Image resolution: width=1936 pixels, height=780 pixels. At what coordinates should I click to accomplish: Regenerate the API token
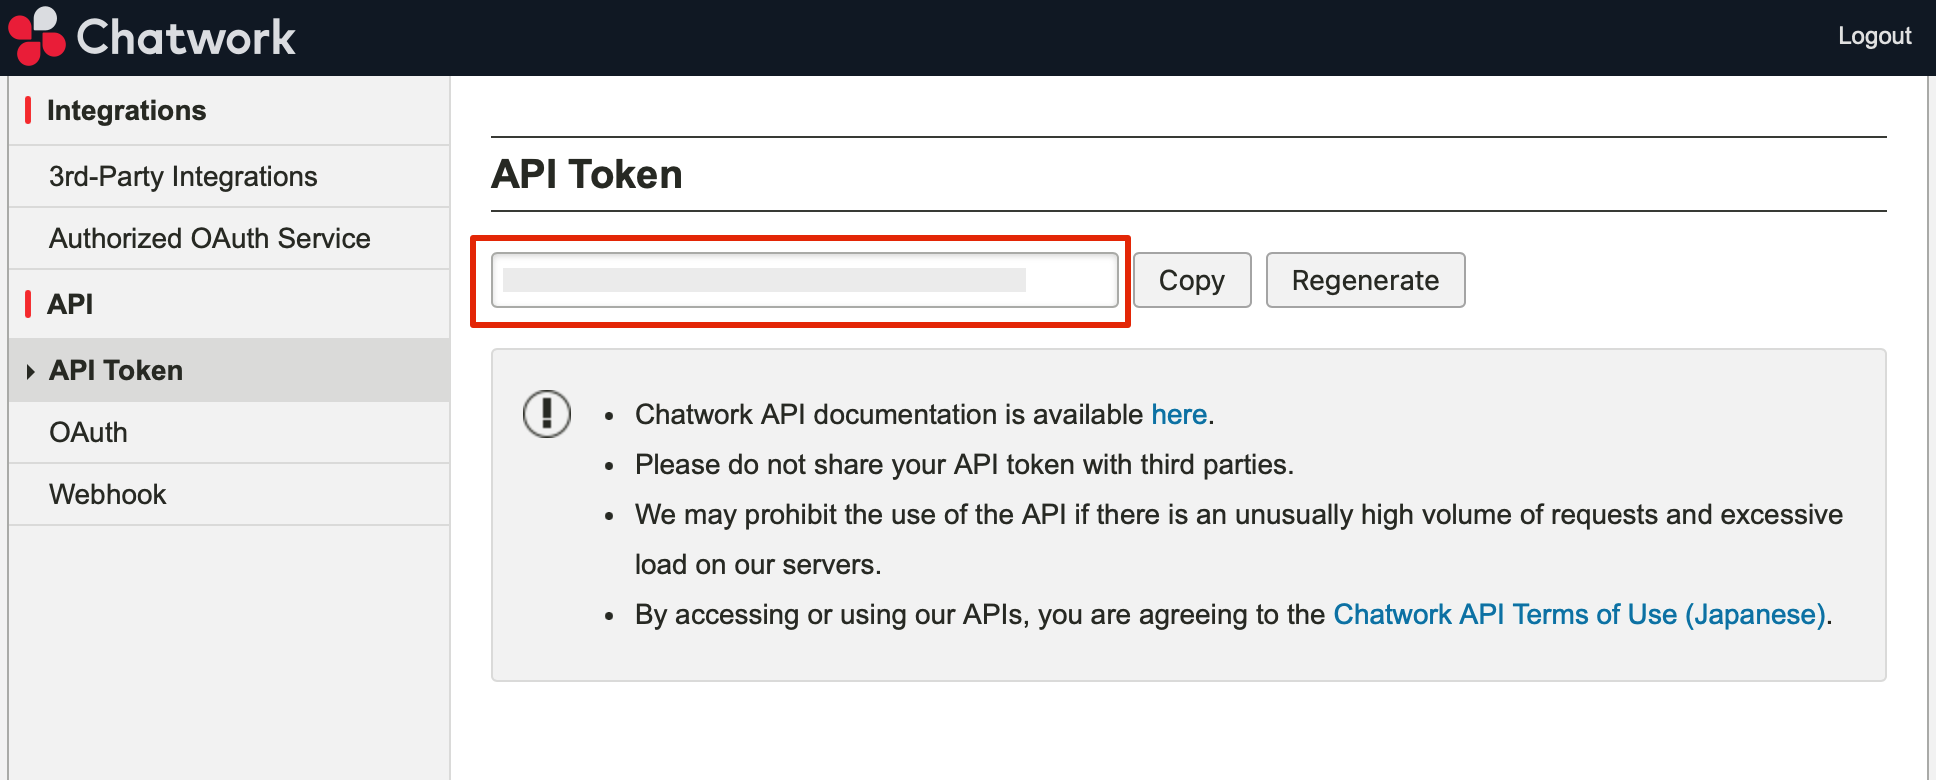[1365, 280]
